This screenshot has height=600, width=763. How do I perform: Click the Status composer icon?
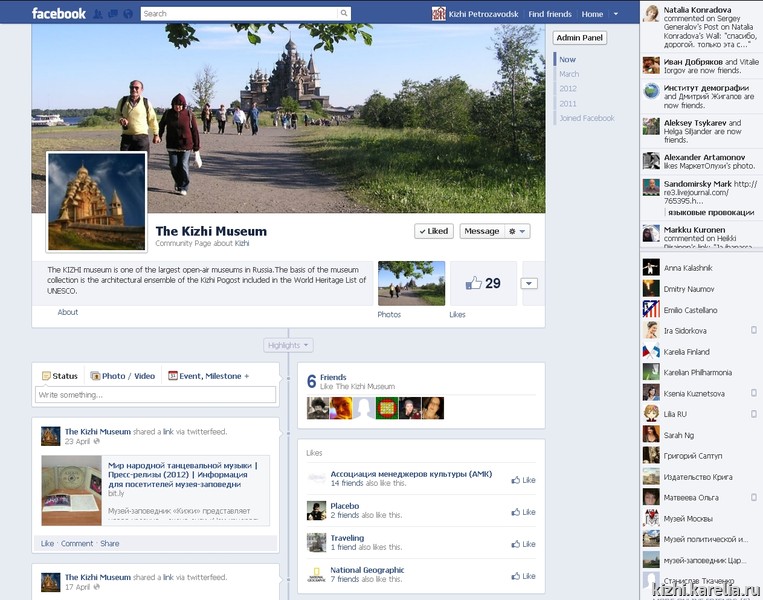click(x=46, y=376)
